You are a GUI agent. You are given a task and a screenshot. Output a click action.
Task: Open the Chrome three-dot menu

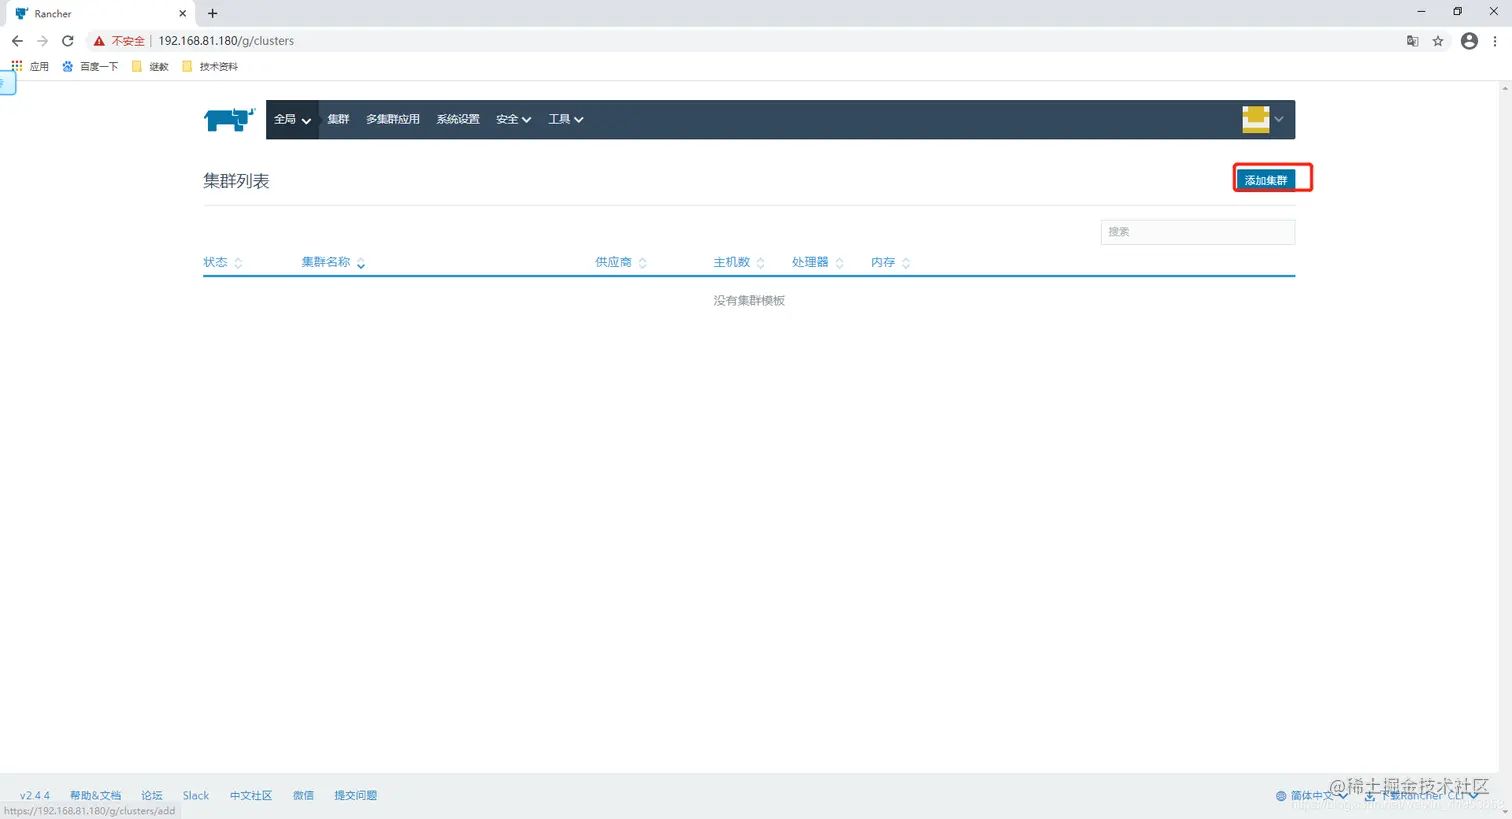(x=1495, y=41)
